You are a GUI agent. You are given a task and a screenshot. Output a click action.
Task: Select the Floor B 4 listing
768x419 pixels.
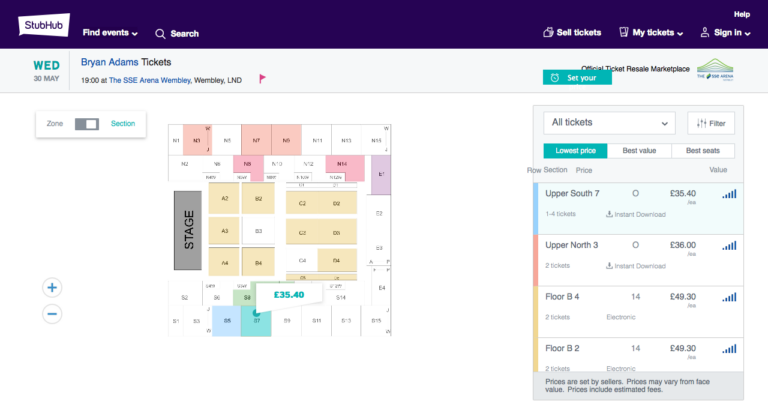[638, 312]
